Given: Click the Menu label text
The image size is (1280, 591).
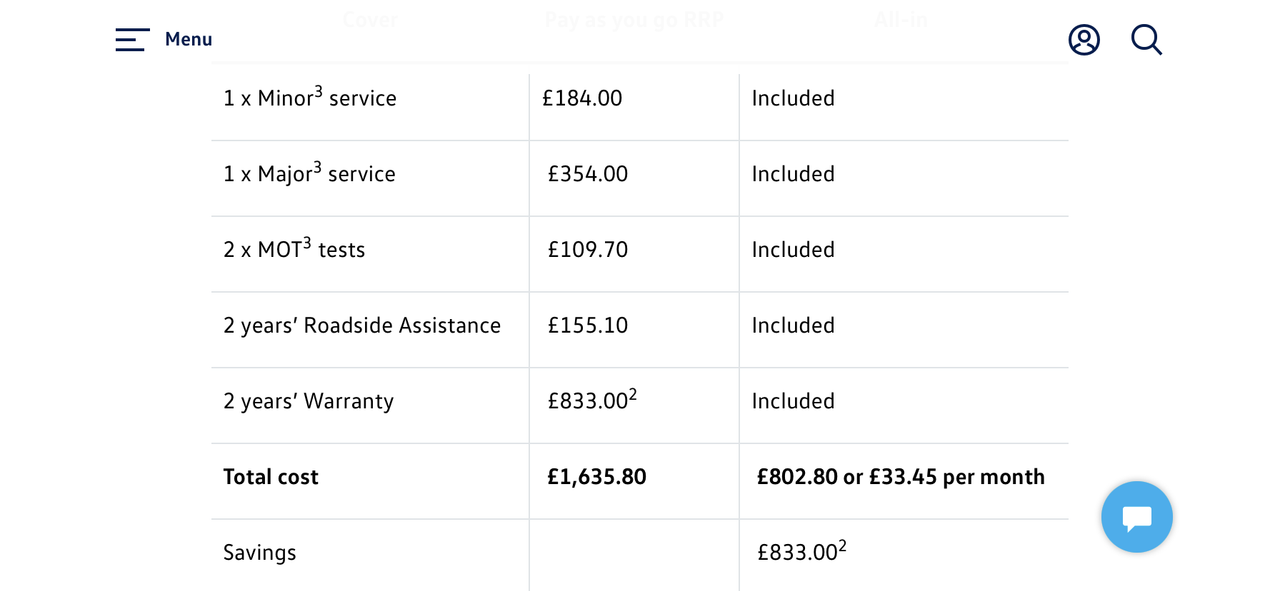Looking at the screenshot, I should point(188,40).
